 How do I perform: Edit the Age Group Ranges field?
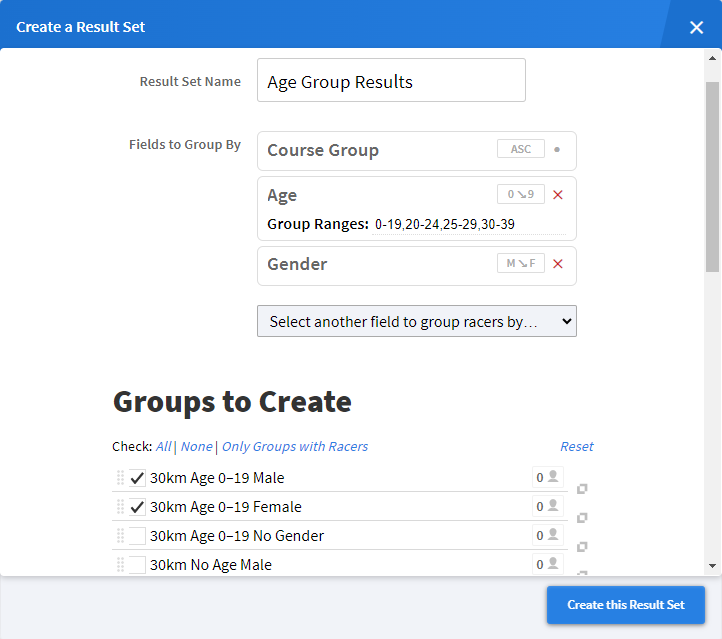coord(468,225)
